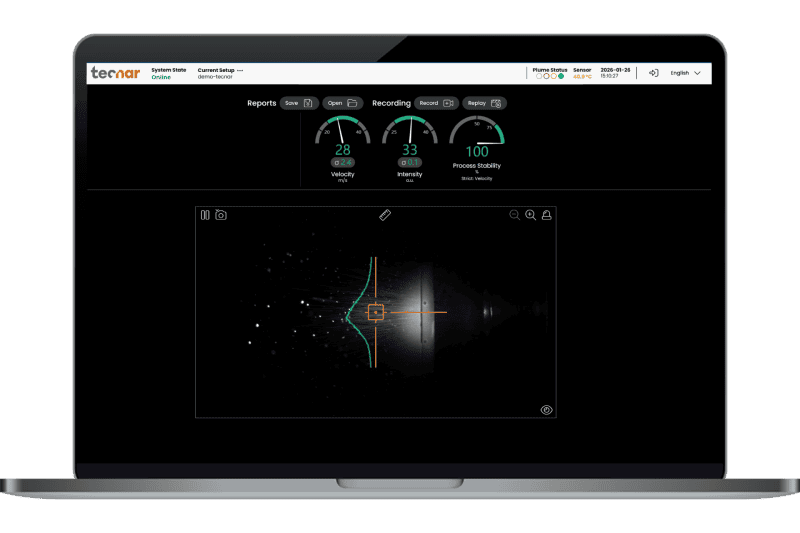This screenshot has width=800, height=533.
Task: Zoom out of the plume image
Action: coord(514,215)
